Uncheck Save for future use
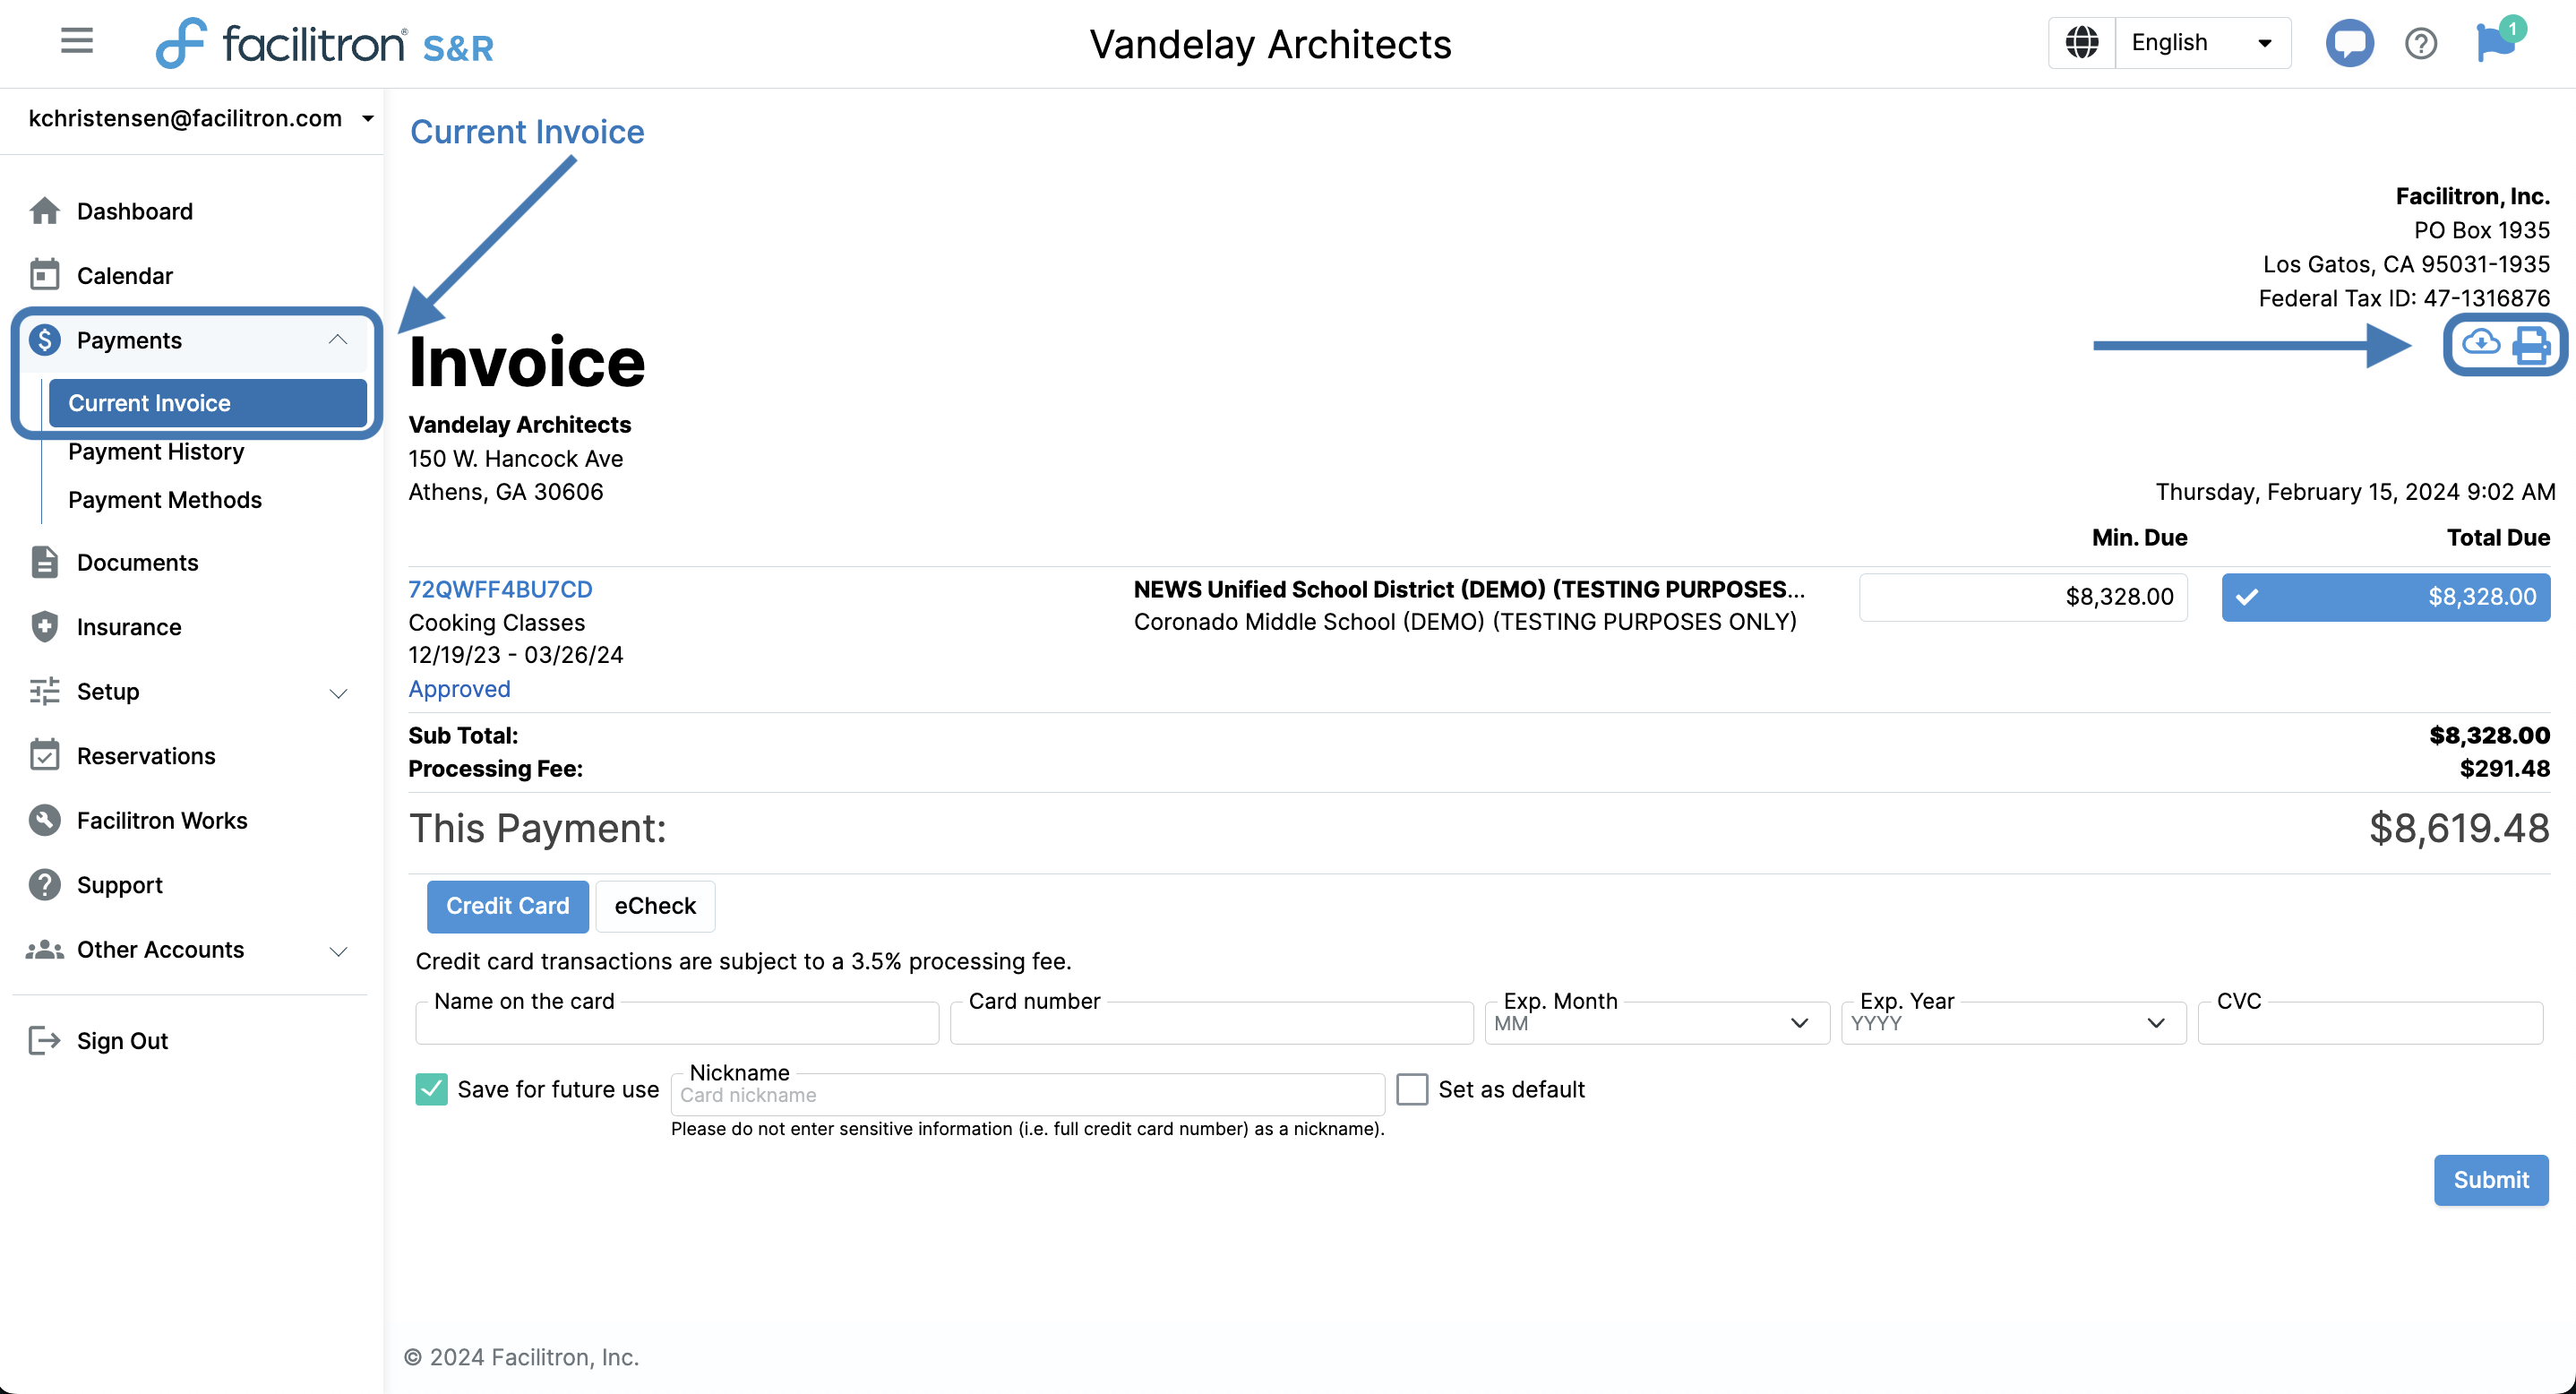The width and height of the screenshot is (2576, 1394). pos(431,1089)
